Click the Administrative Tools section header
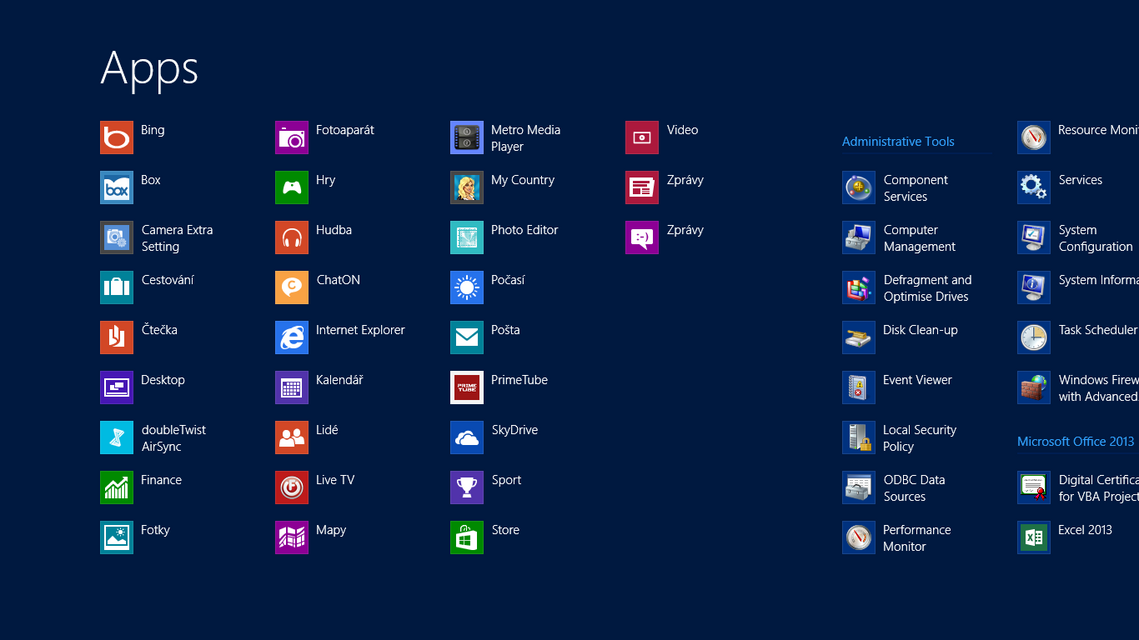This screenshot has width=1139, height=640. [x=897, y=141]
